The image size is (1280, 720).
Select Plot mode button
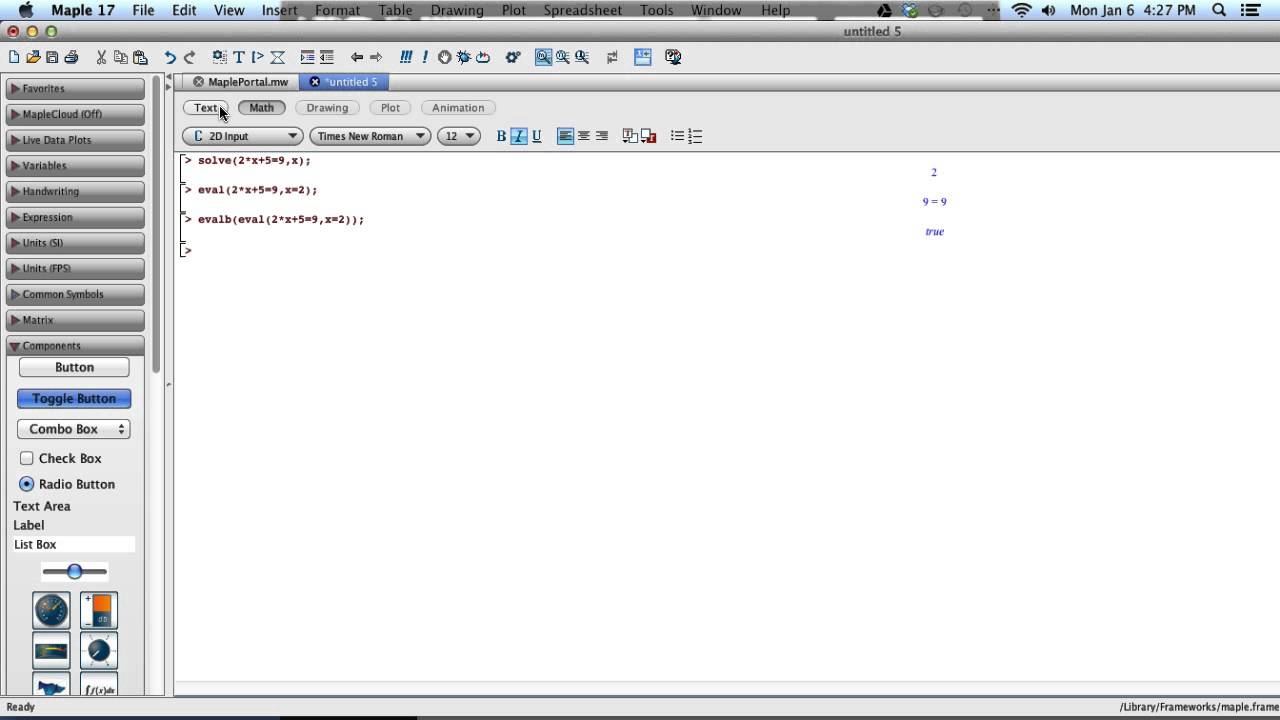coord(390,108)
